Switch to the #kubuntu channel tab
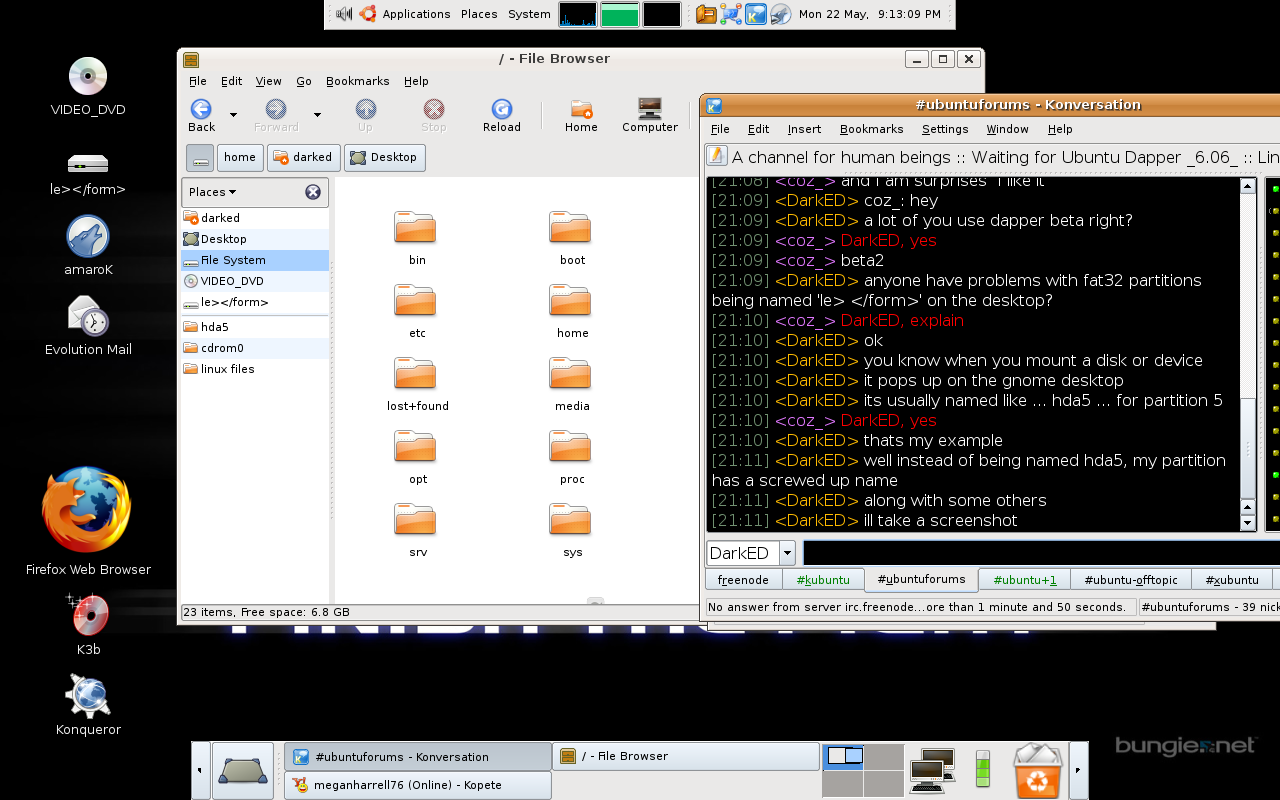 click(x=823, y=580)
